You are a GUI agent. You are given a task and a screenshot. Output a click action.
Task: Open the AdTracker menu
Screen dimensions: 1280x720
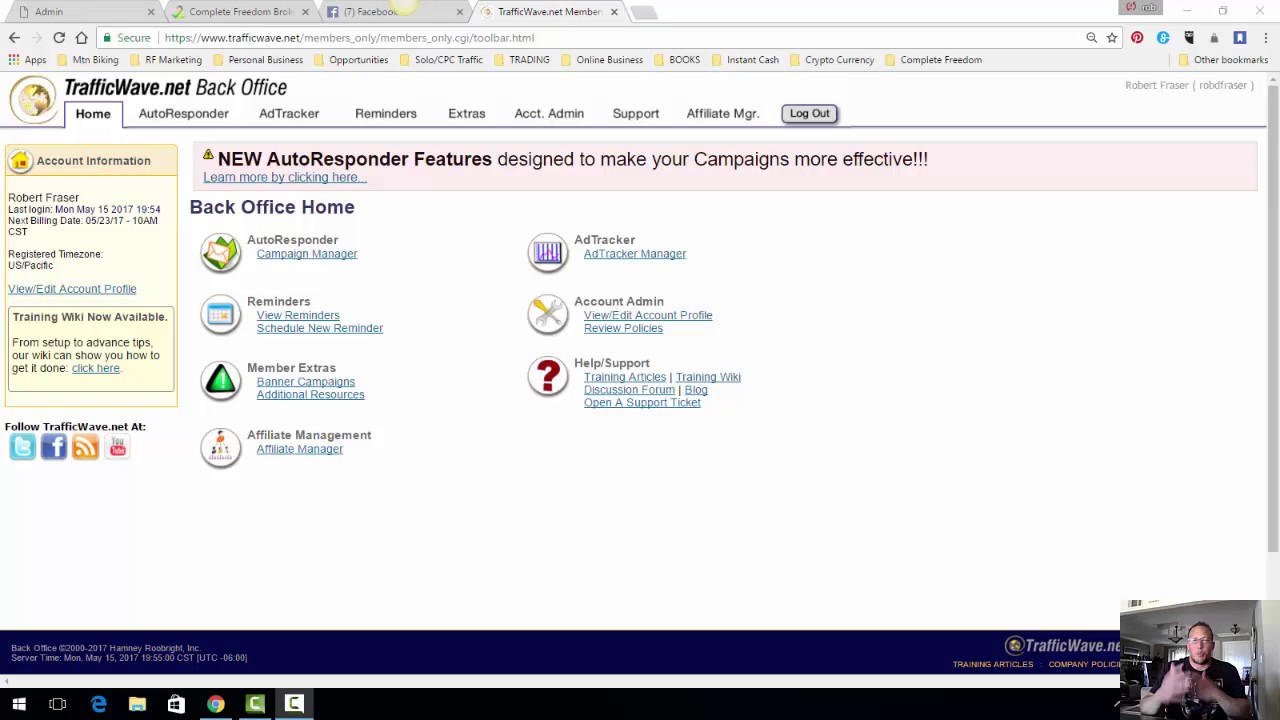coord(289,114)
